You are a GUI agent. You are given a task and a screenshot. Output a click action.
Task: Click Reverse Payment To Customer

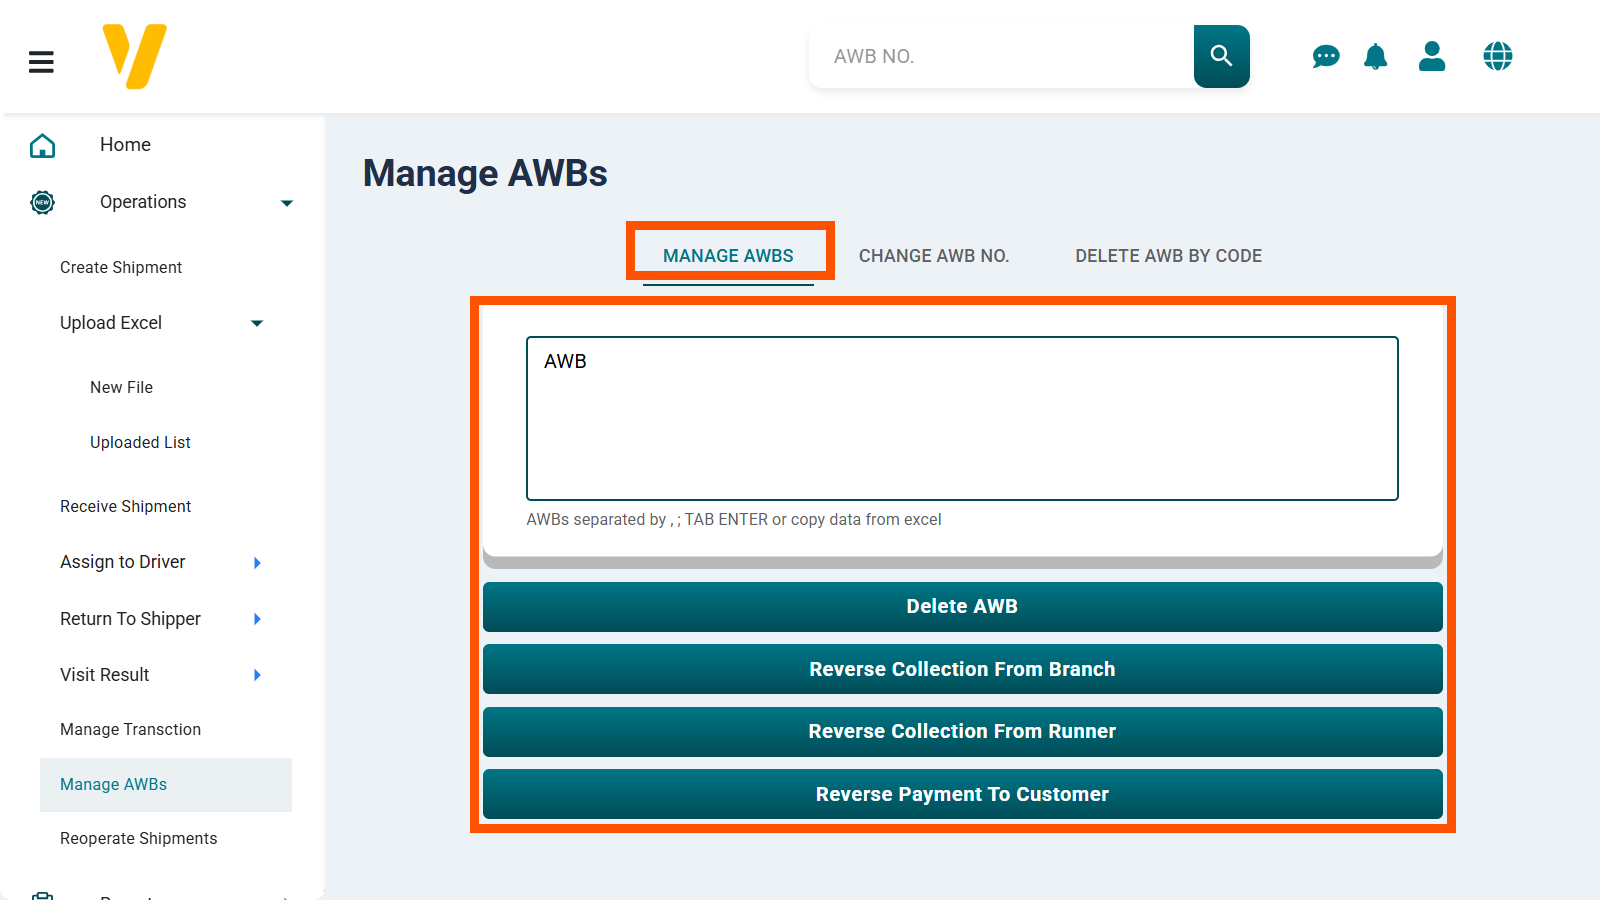pos(961,793)
